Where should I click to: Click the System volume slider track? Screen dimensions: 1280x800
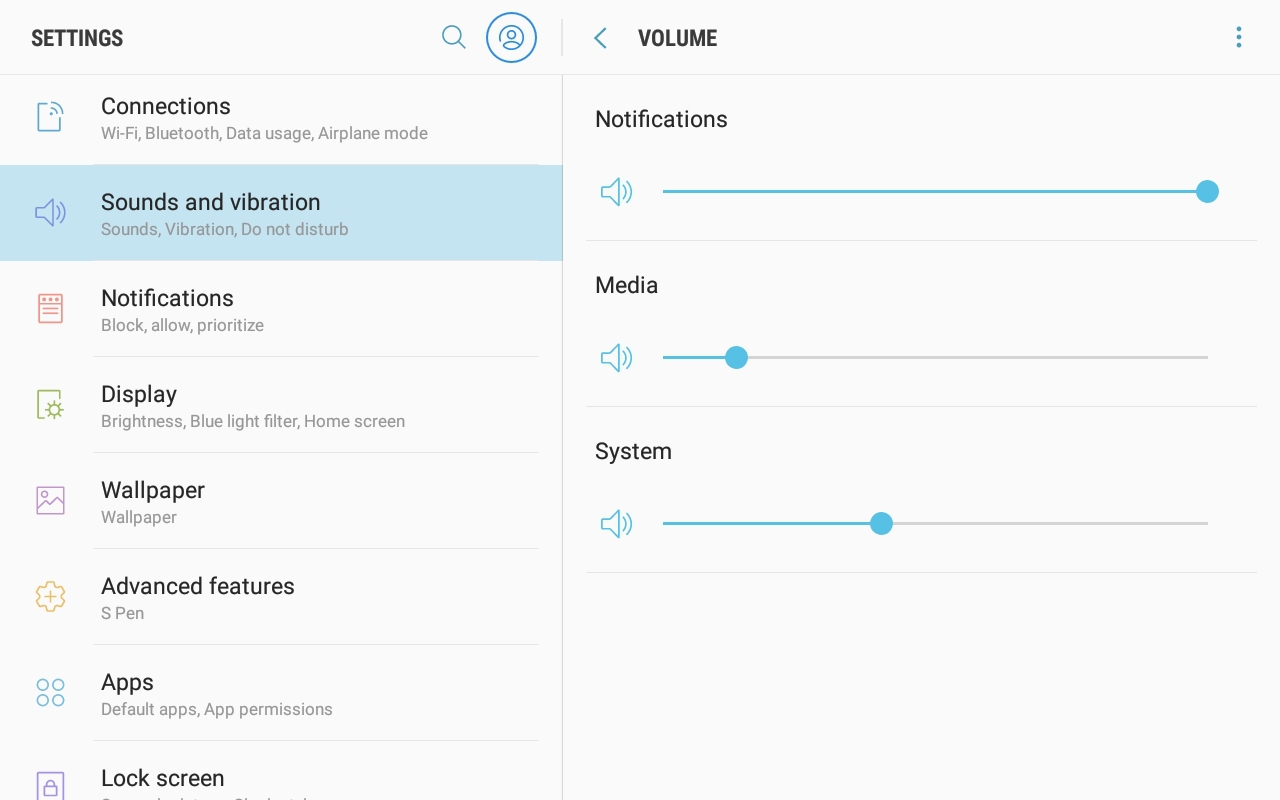[935, 523]
